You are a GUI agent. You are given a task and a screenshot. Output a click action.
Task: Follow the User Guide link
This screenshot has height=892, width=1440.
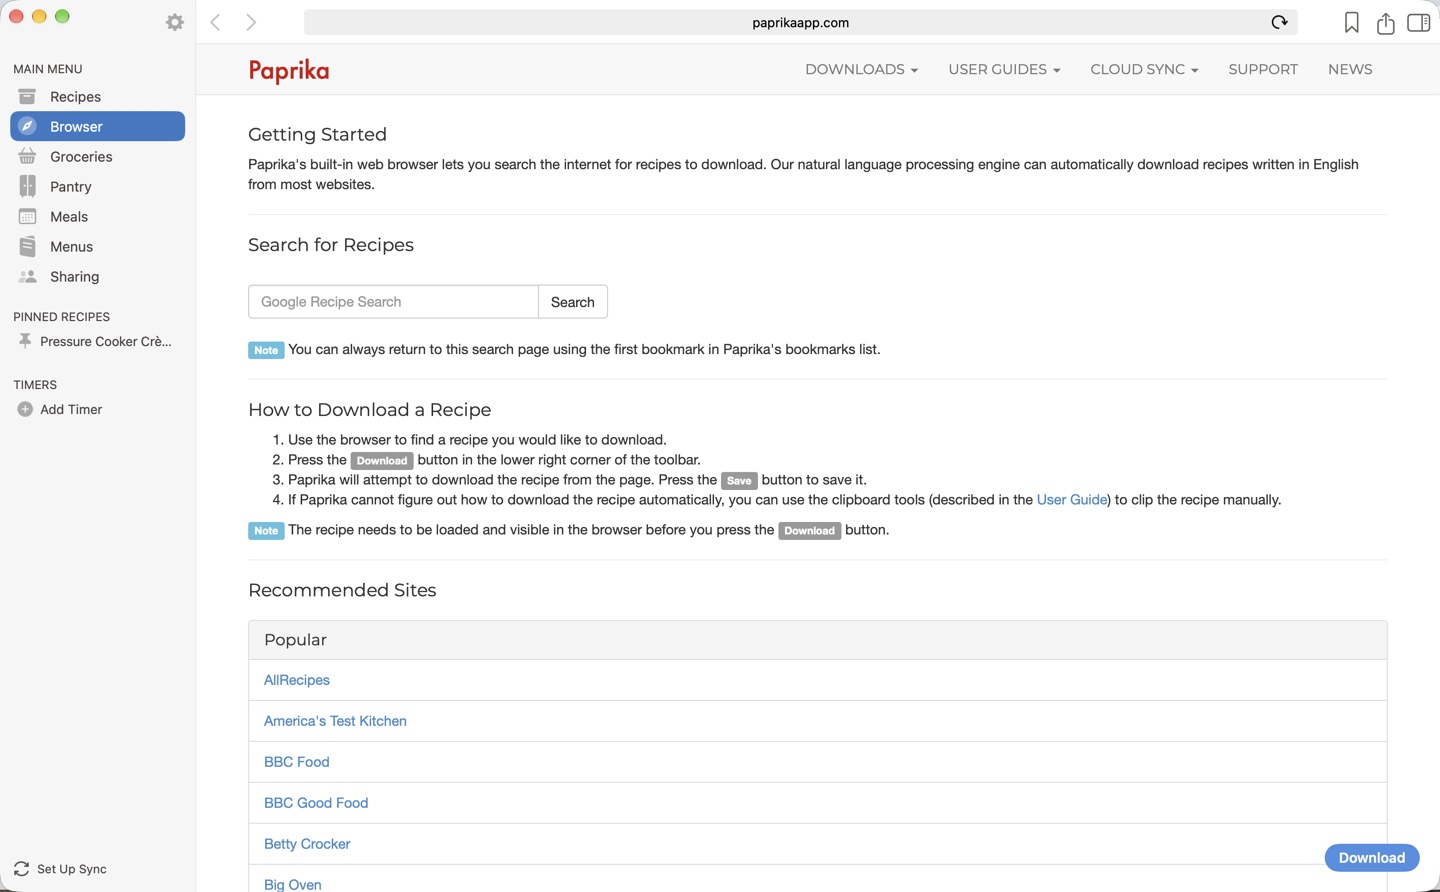1072,500
